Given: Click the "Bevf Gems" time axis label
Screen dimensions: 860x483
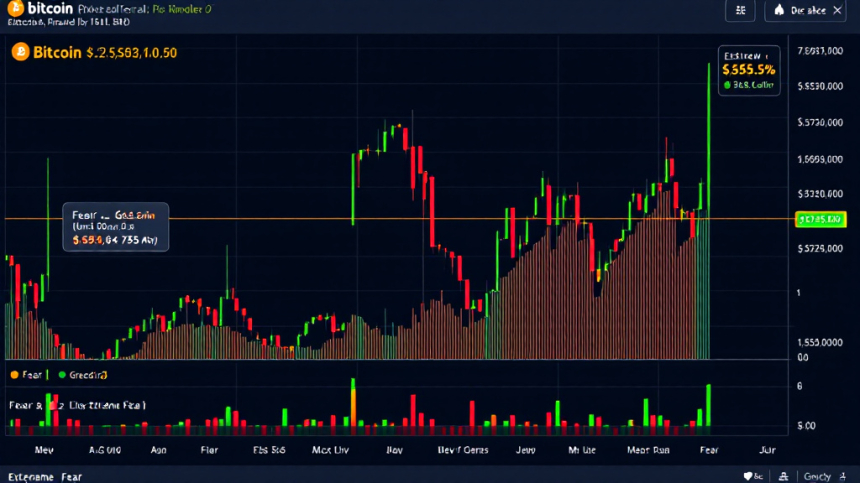Looking at the screenshot, I should point(463,450).
